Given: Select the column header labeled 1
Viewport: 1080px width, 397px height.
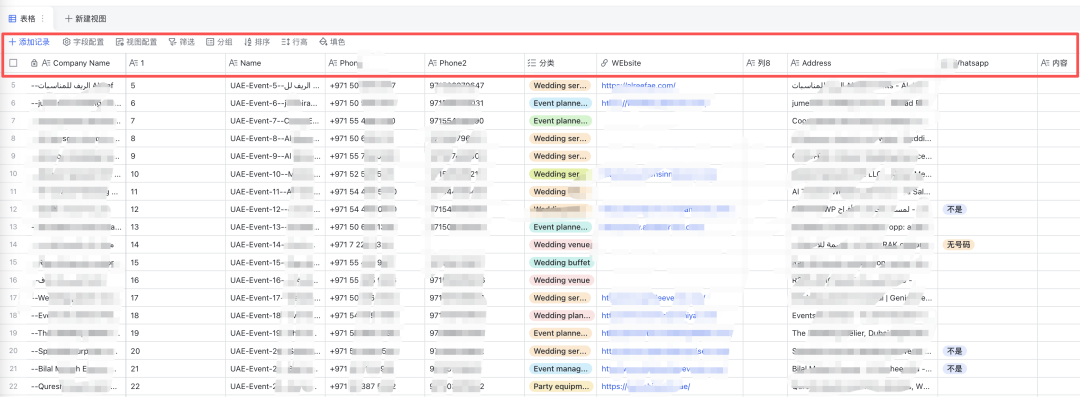Looking at the screenshot, I should [x=176, y=63].
